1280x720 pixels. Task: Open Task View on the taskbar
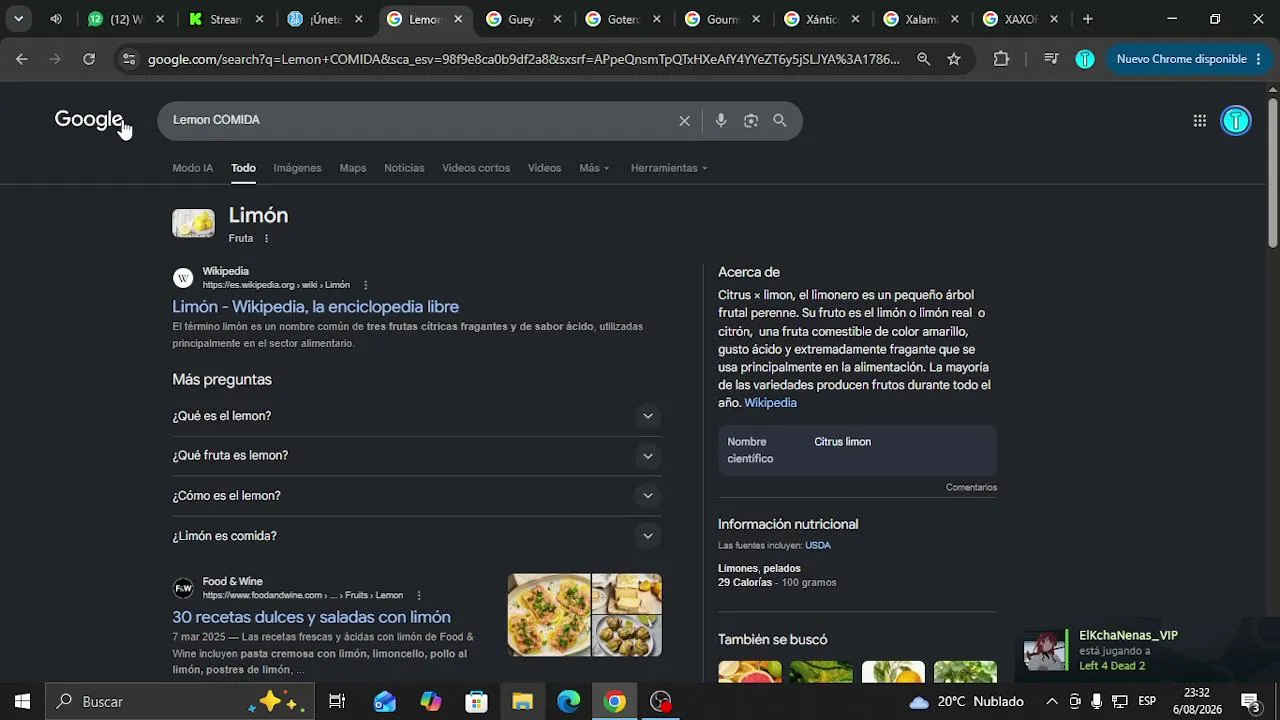click(x=337, y=702)
